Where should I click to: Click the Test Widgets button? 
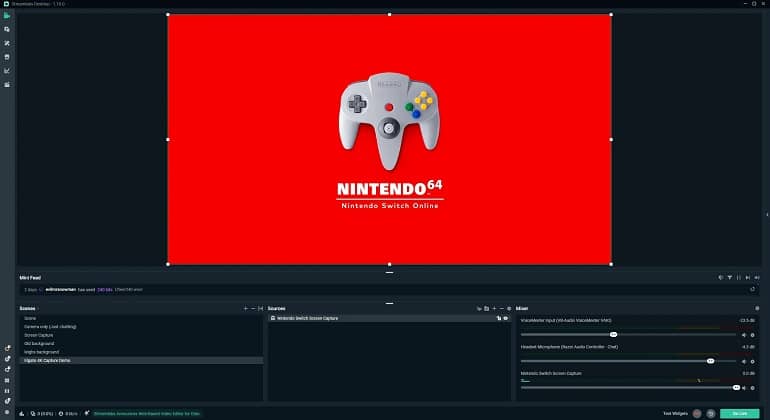click(x=676, y=414)
